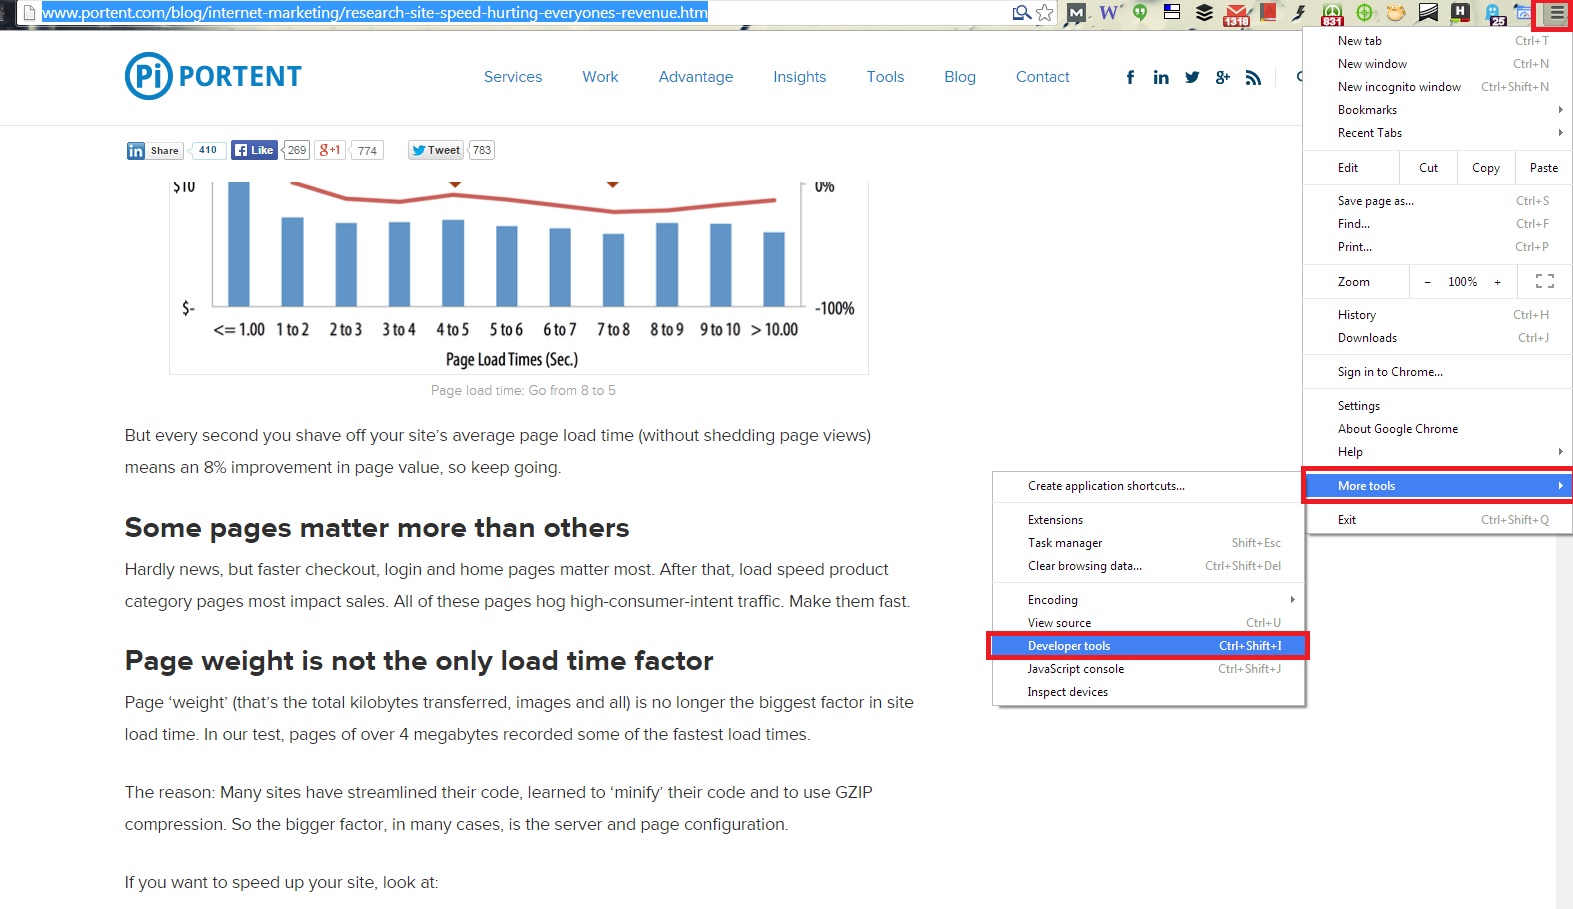Open the RSS feed icon in header
Screen dimensions: 1573x909
tap(1253, 77)
